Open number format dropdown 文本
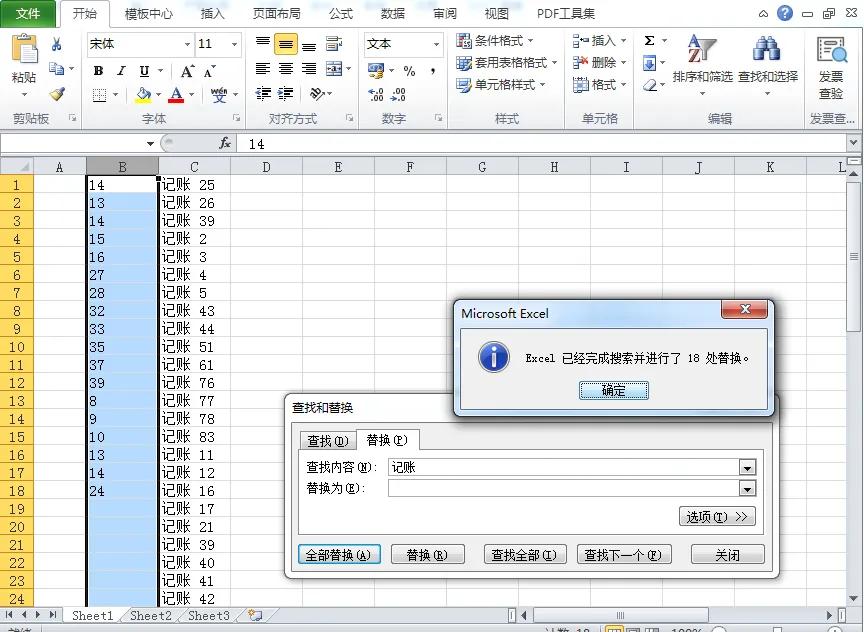The height and width of the screenshot is (632, 864). pos(436,44)
